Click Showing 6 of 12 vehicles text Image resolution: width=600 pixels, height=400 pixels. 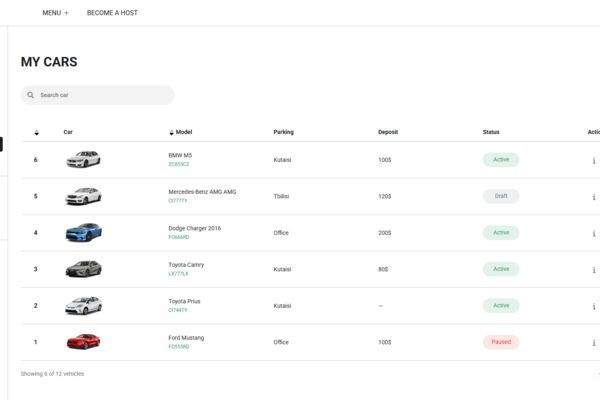click(52, 374)
